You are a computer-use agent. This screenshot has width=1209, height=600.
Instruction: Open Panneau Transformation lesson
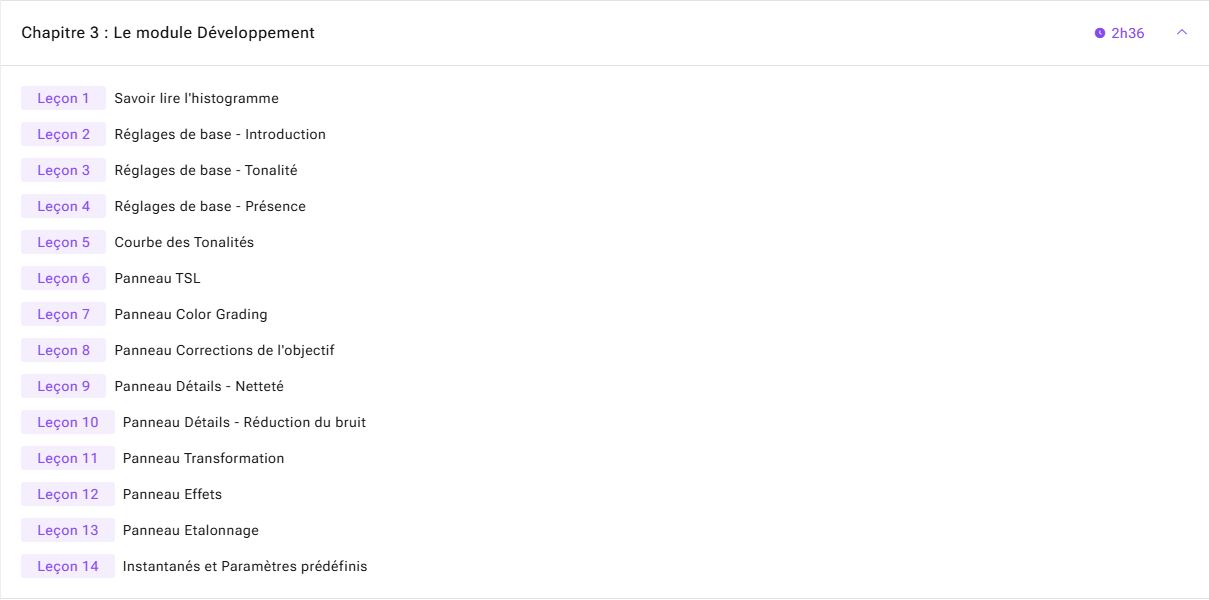[x=203, y=458]
